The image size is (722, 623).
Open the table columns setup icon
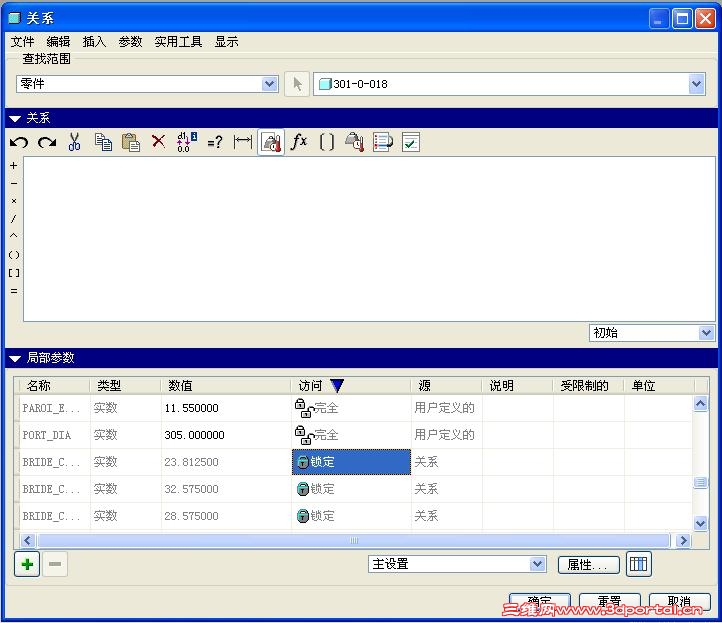[639, 564]
